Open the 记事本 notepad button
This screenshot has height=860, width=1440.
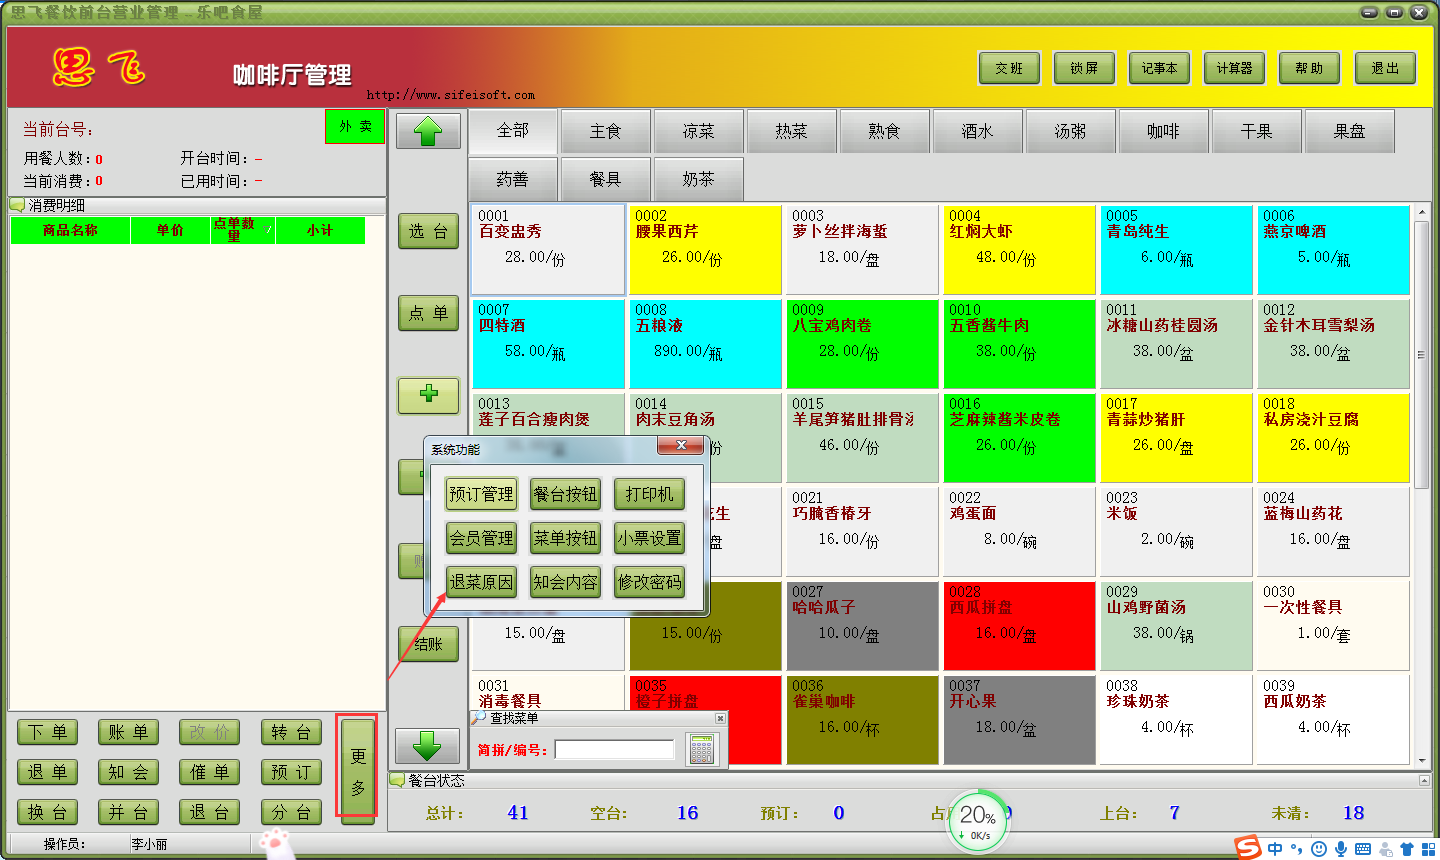click(x=1159, y=68)
